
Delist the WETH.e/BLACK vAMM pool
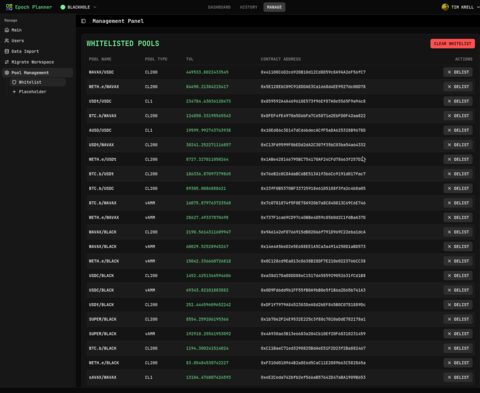(458, 261)
